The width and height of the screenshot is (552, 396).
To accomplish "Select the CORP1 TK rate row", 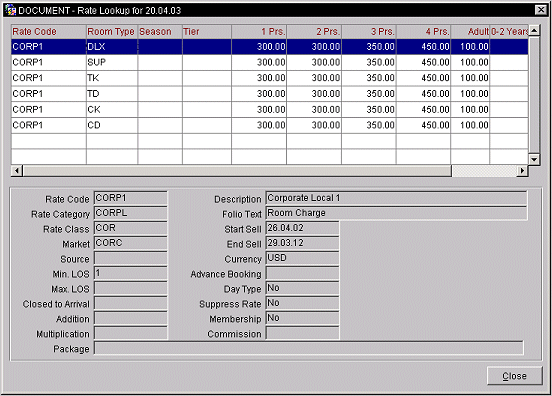I will pos(269,78).
